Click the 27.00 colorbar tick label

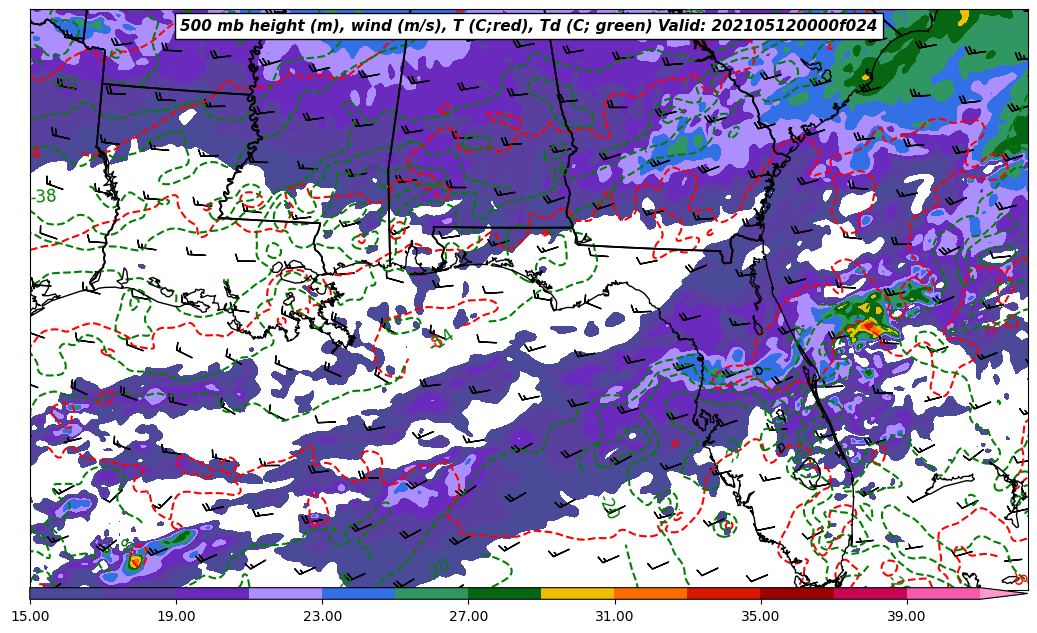468,616
